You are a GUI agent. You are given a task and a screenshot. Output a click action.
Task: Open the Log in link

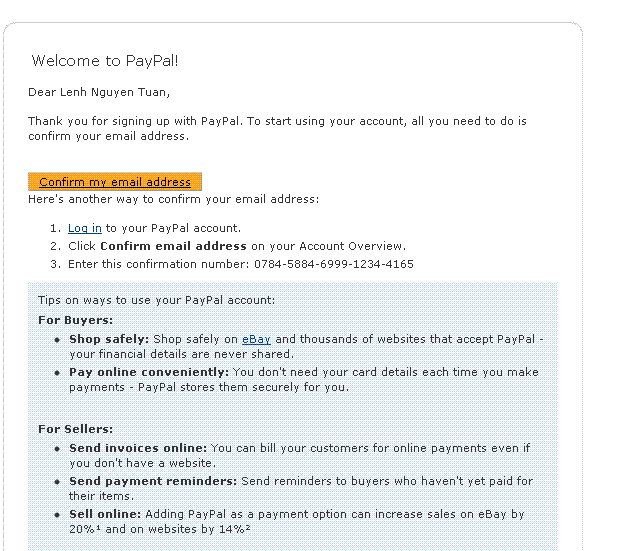click(x=84, y=228)
